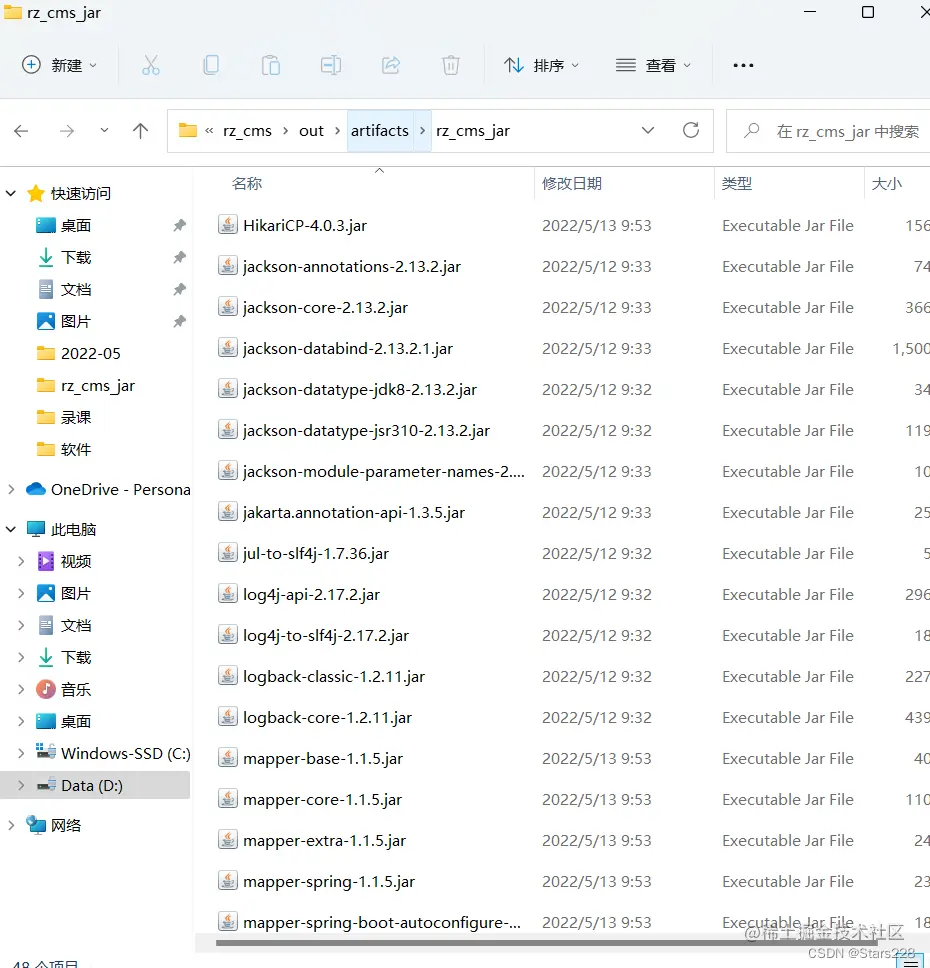Open 图片 in quick access
930x968 pixels.
pos(76,322)
